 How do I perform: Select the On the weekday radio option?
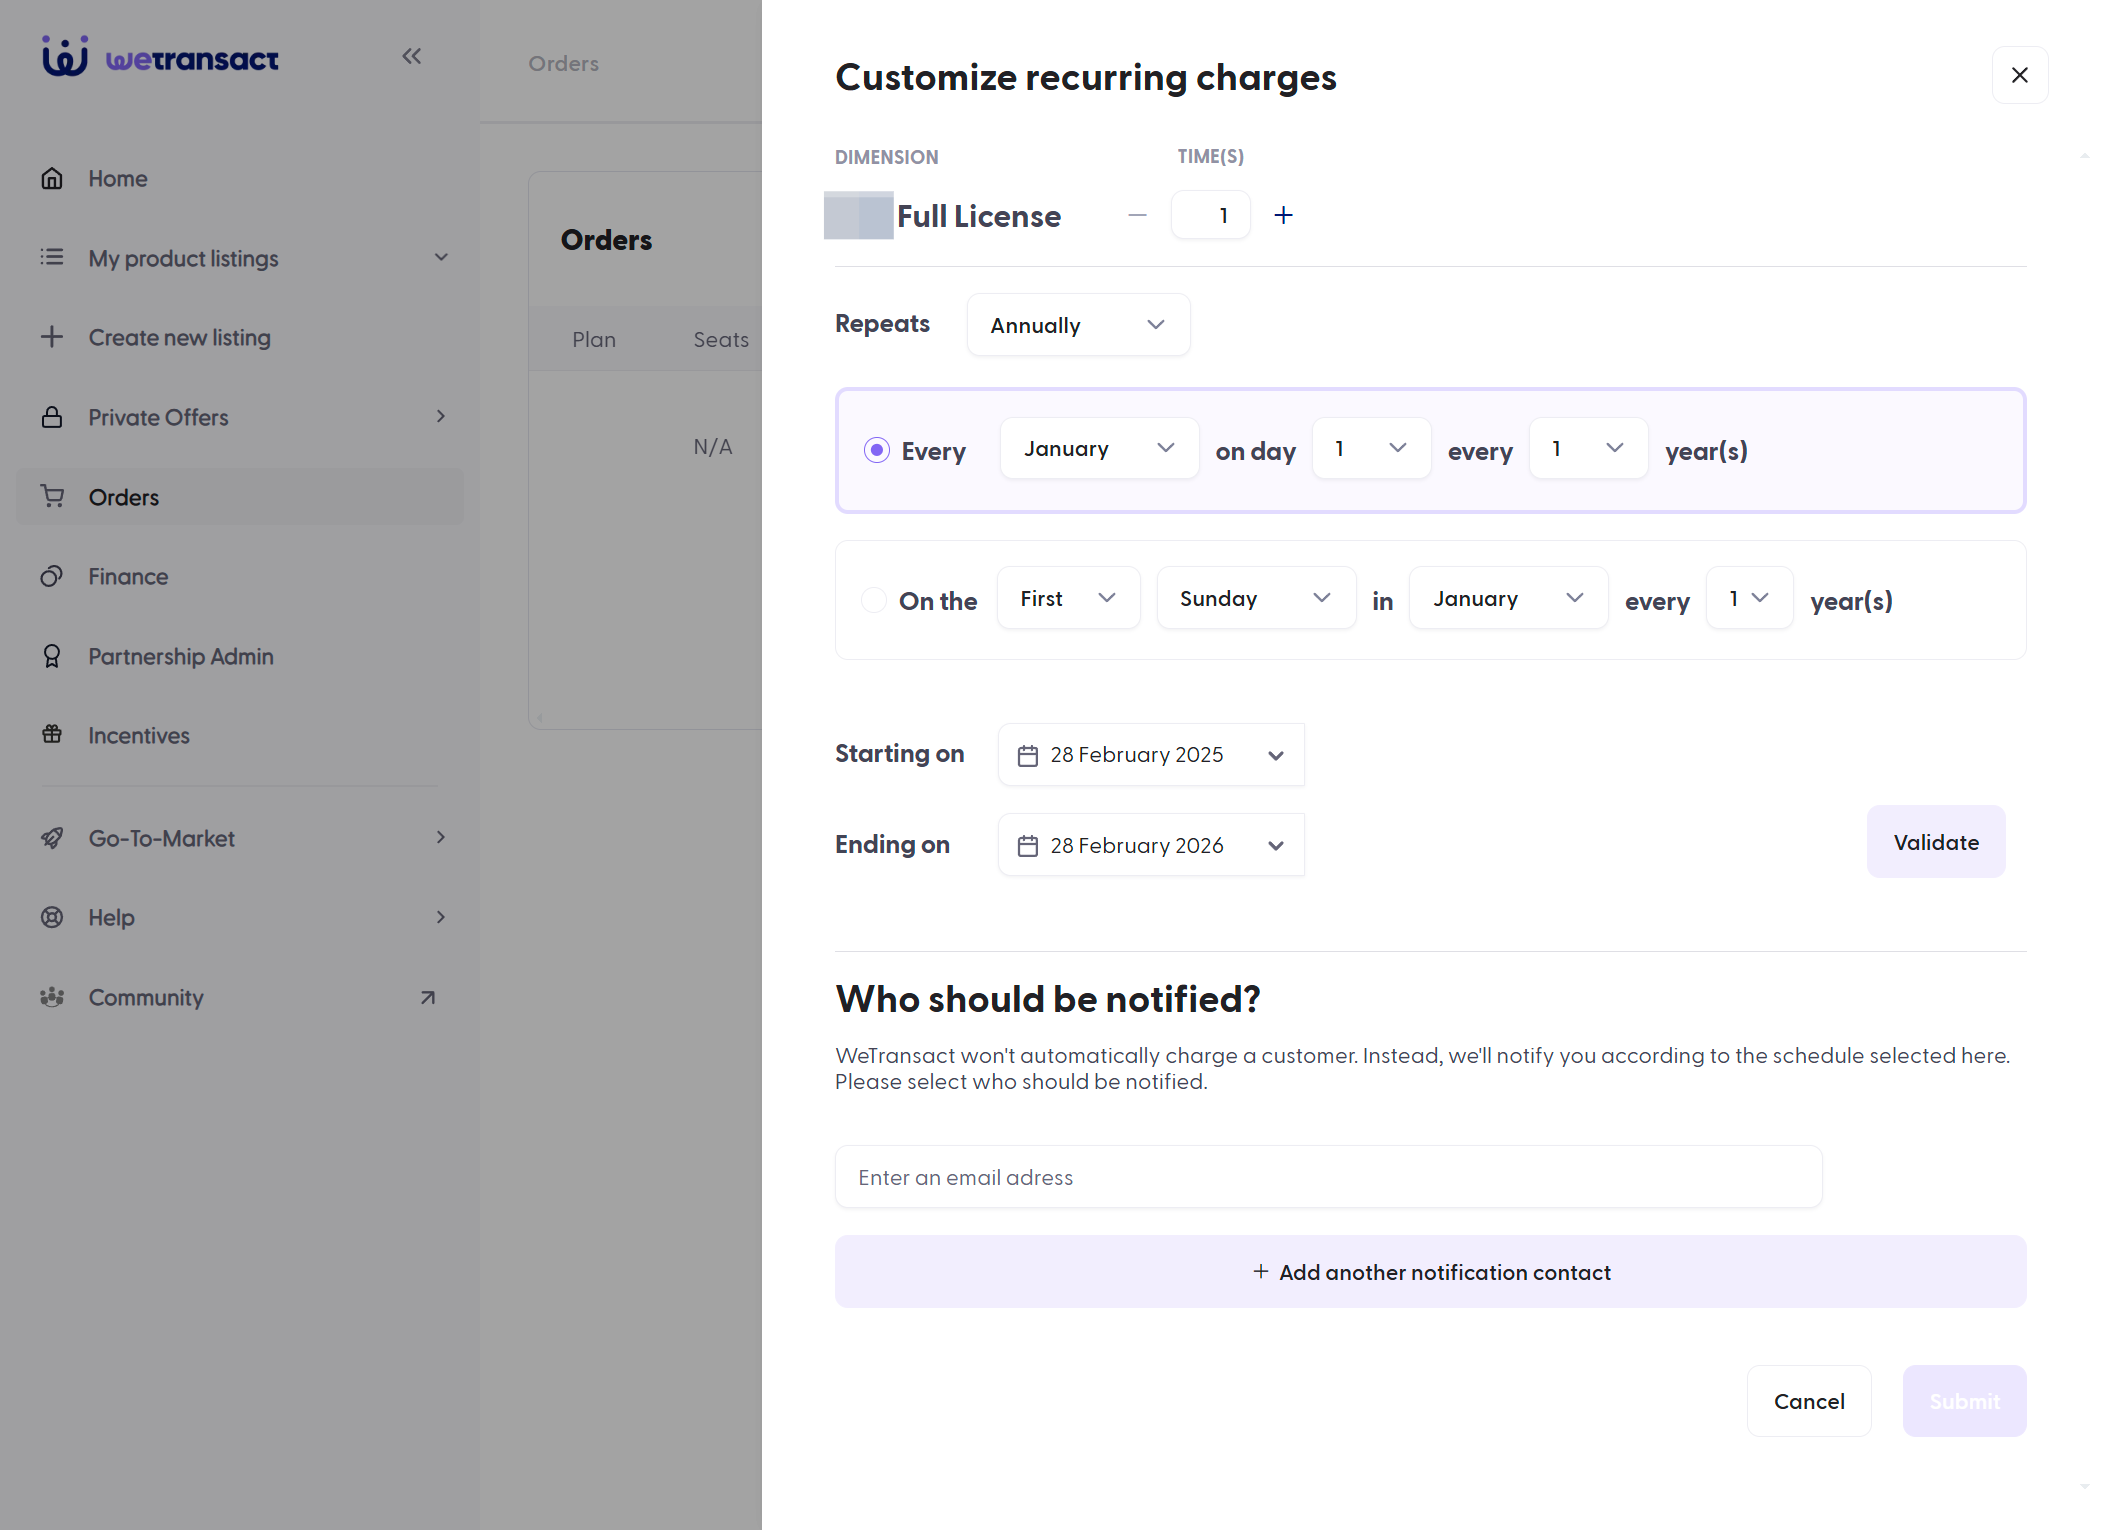[874, 600]
